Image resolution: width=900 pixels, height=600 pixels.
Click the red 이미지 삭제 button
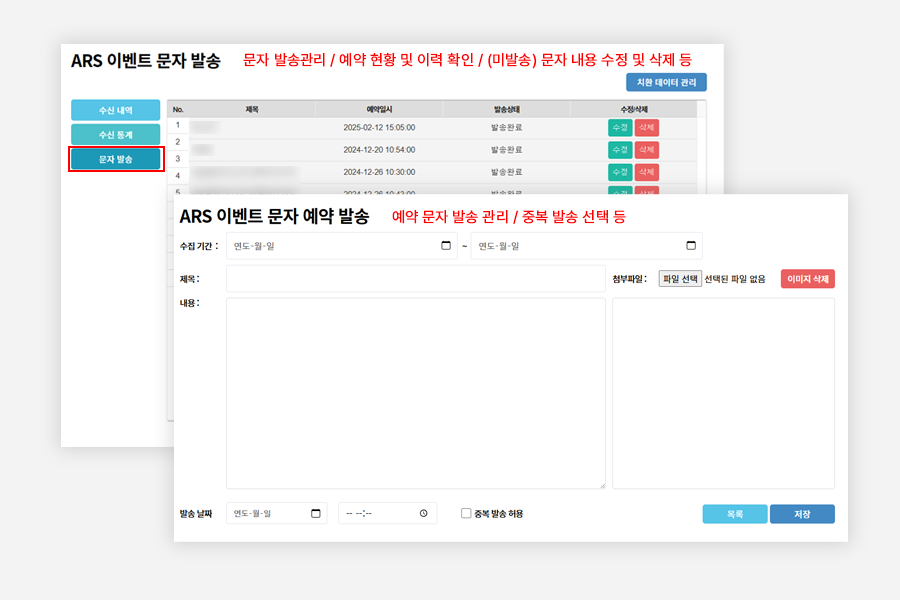(807, 279)
